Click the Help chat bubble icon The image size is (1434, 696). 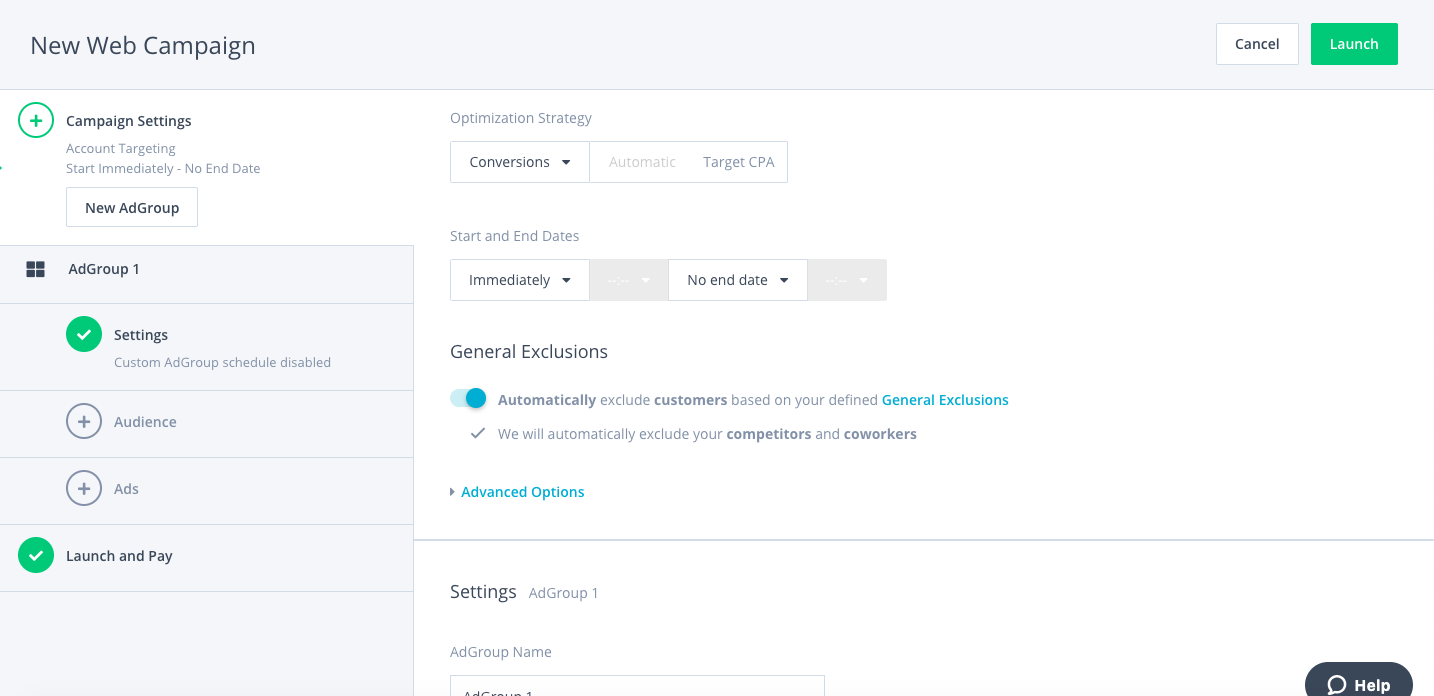point(1337,685)
